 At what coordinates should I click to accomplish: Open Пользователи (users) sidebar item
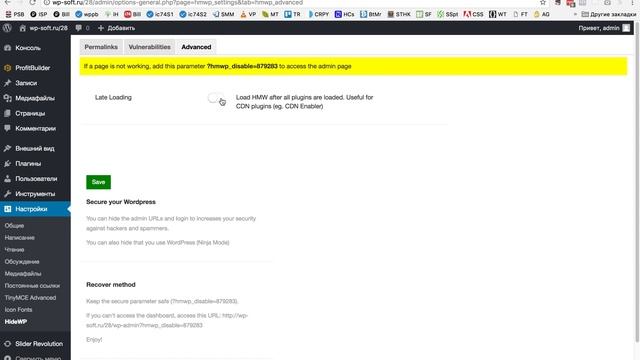(x=35, y=178)
